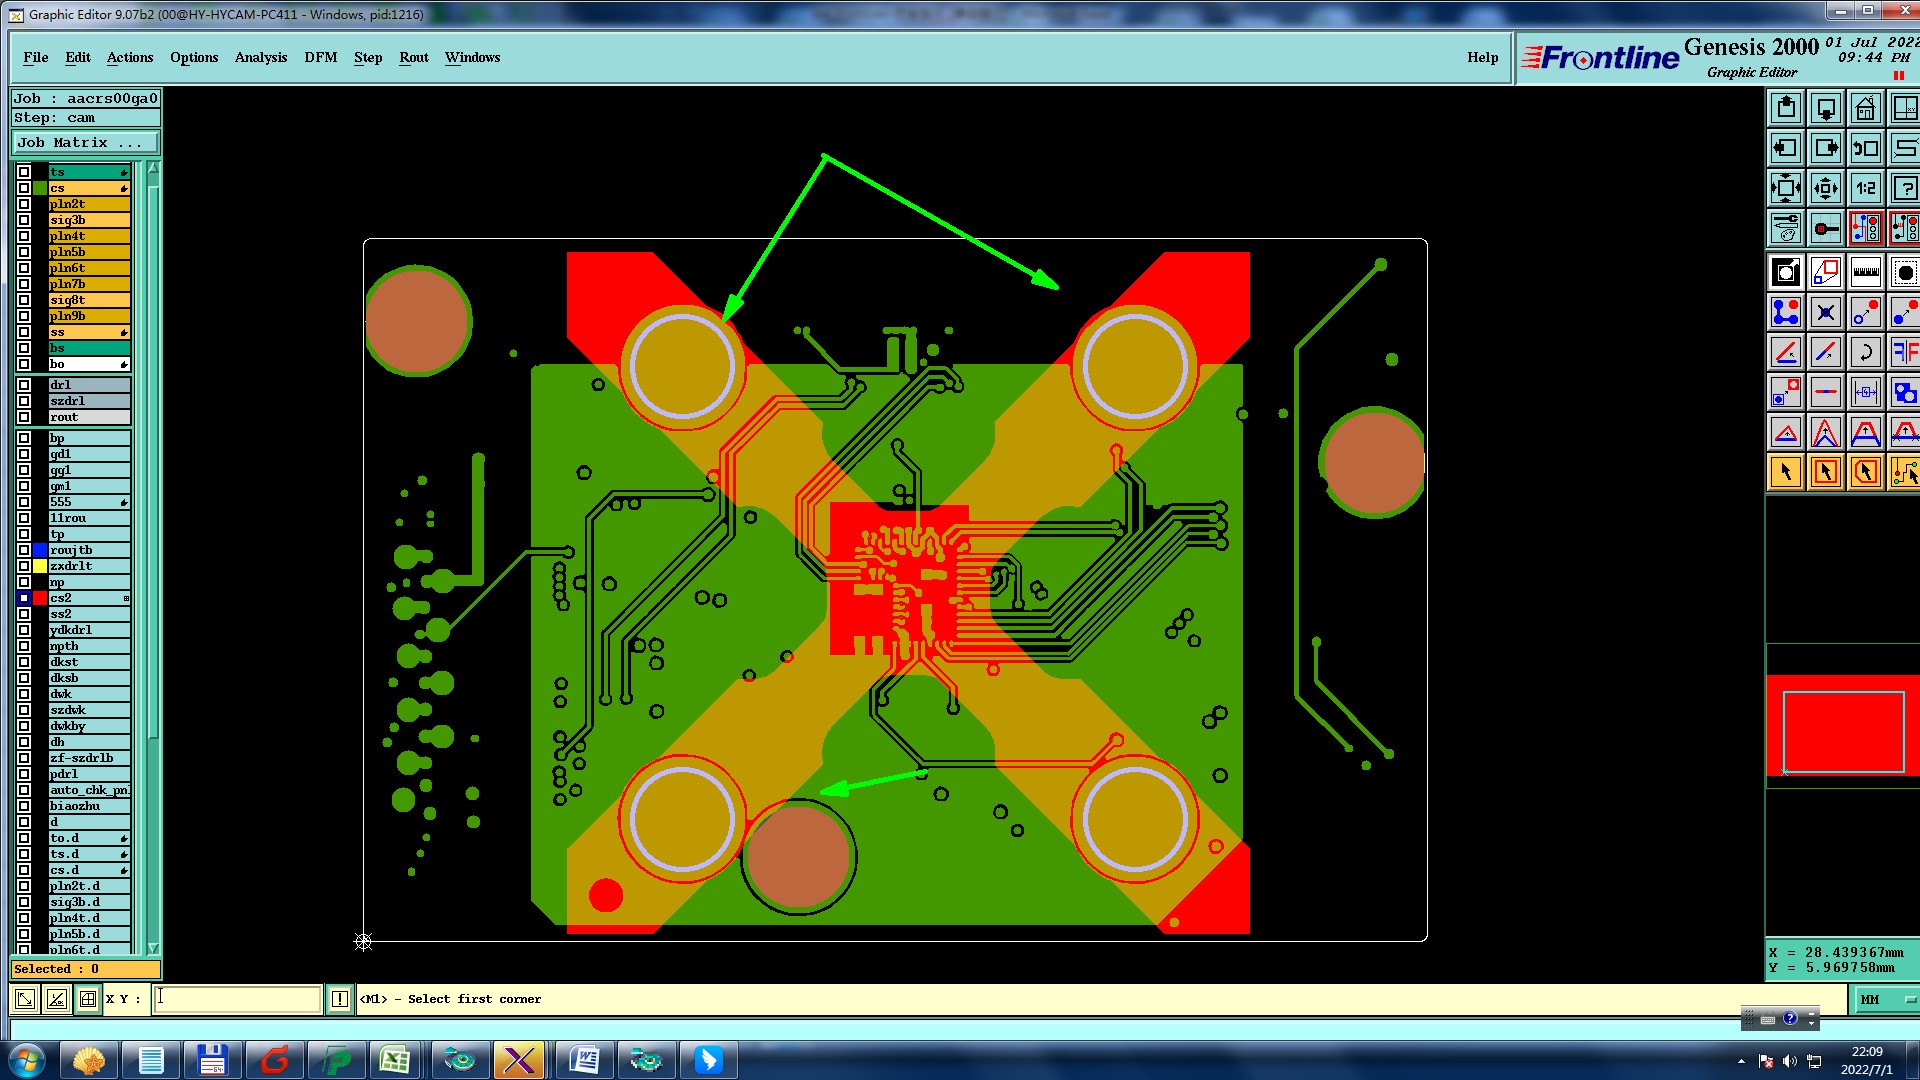The height and width of the screenshot is (1080, 1920).
Task: Click layer list scrollbar down arrow
Action: click(x=153, y=948)
